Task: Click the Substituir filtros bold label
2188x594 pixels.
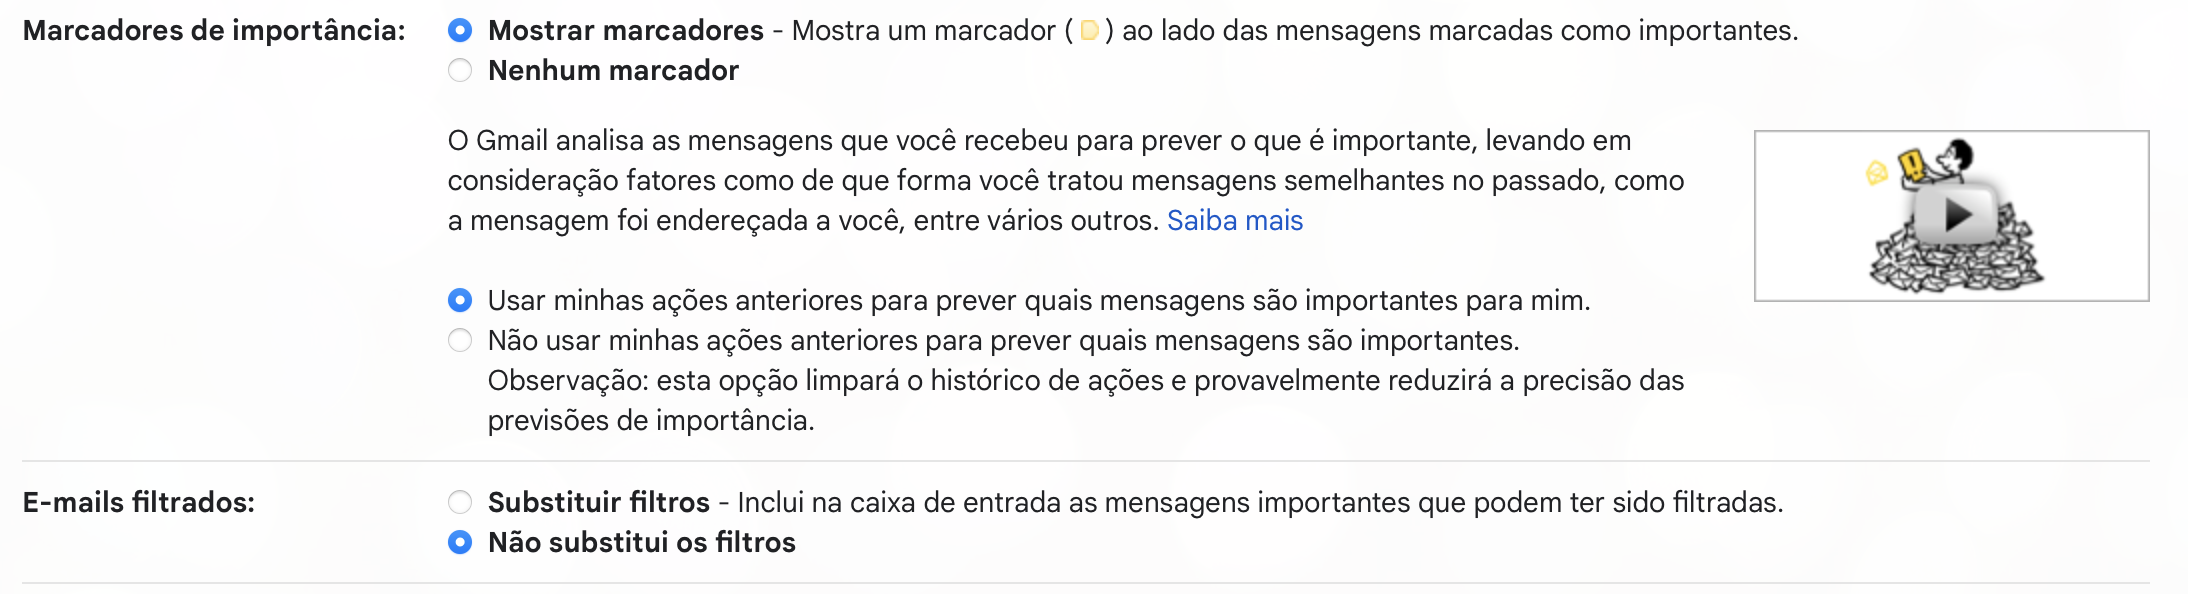Action: (x=598, y=502)
